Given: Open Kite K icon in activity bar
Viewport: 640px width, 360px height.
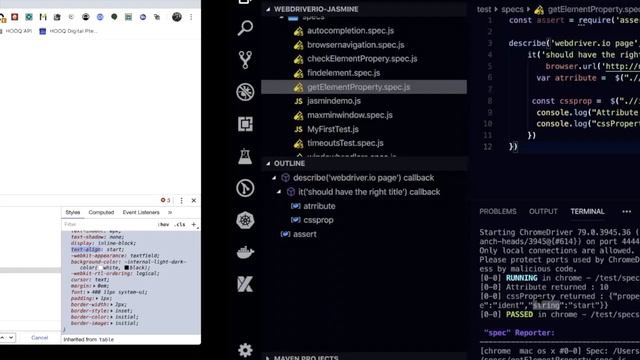Looking at the screenshot, I should (x=245, y=284).
